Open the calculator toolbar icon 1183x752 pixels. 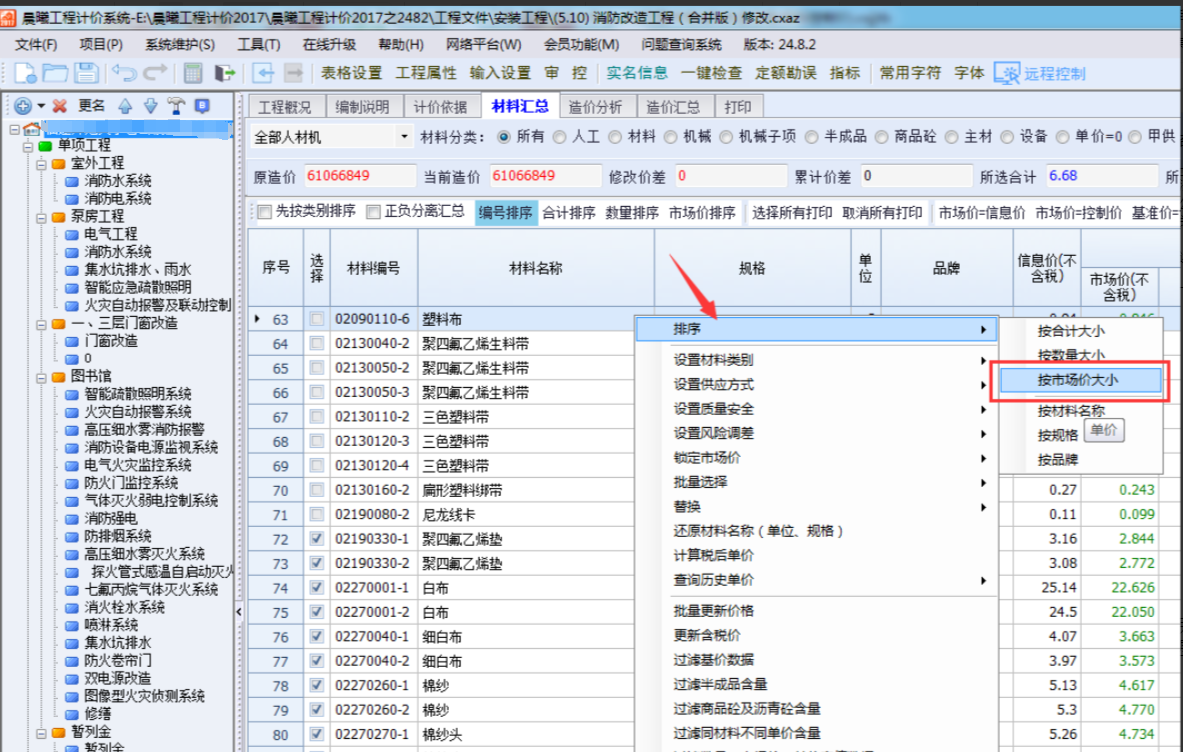point(194,73)
